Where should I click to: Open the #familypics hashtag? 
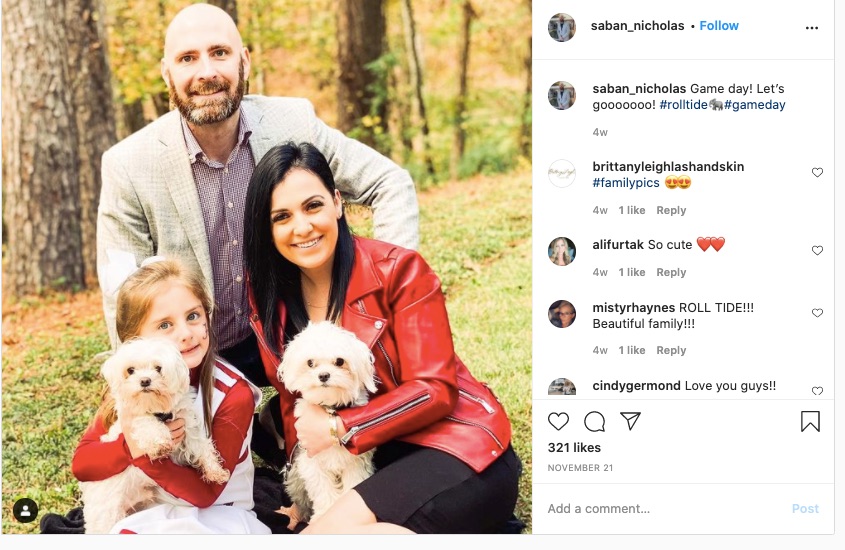pos(626,183)
